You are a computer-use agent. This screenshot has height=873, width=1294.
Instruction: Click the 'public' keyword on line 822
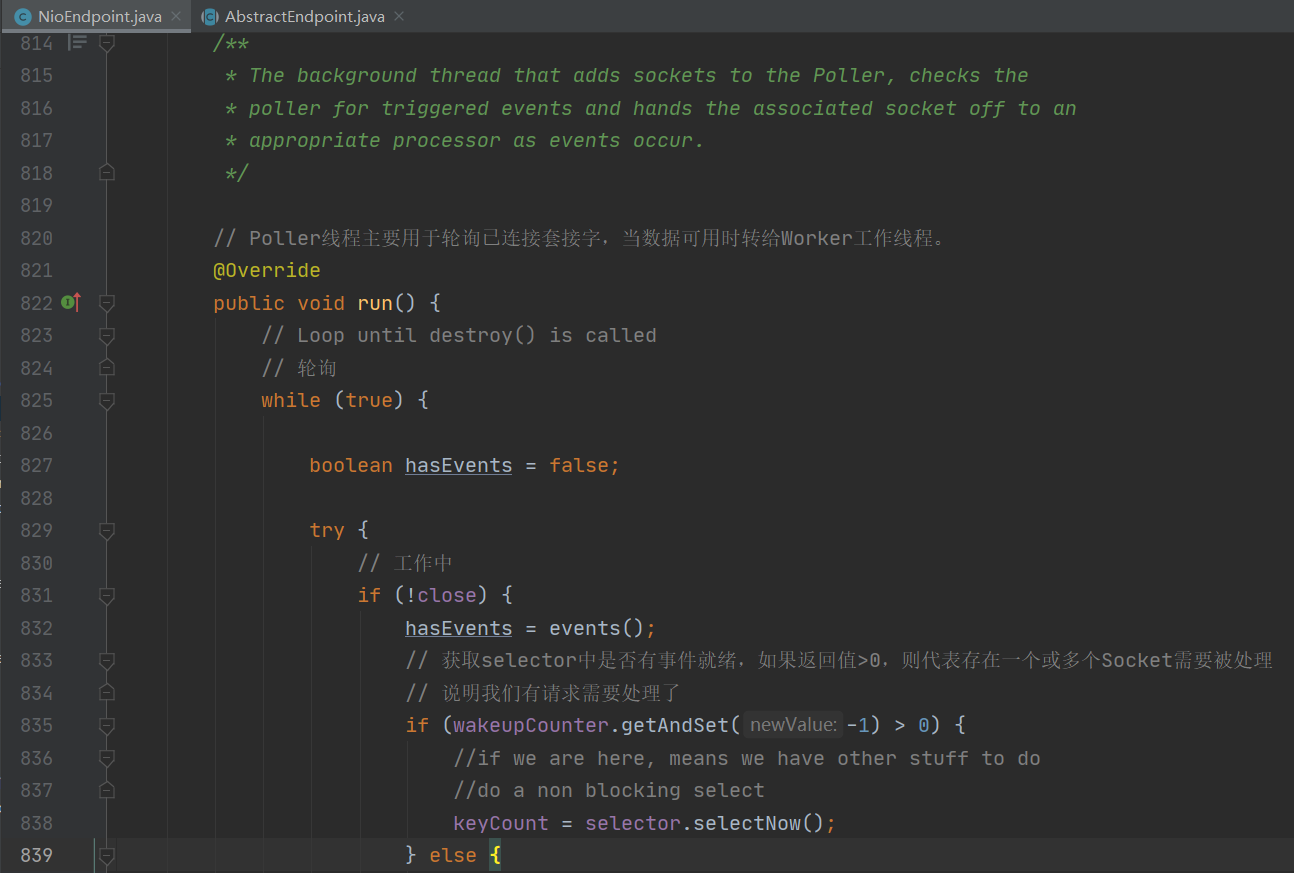[x=249, y=303]
